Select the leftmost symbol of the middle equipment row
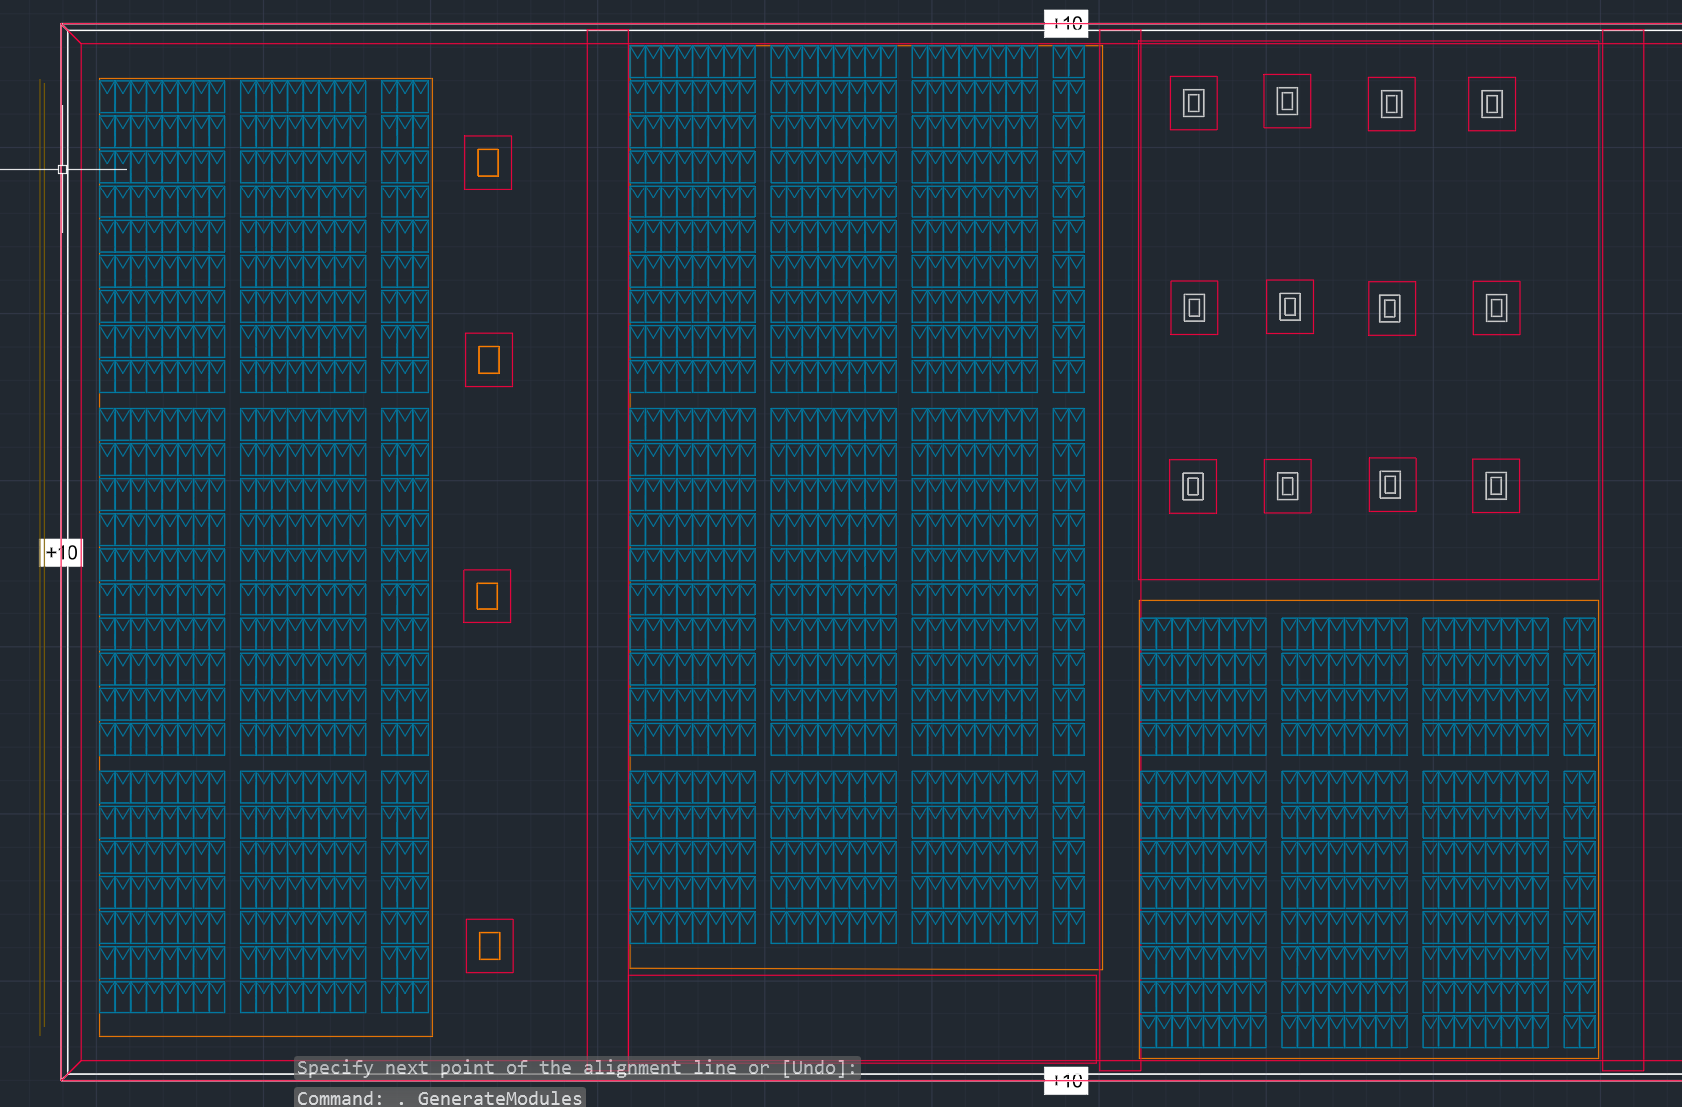 (x=1193, y=310)
